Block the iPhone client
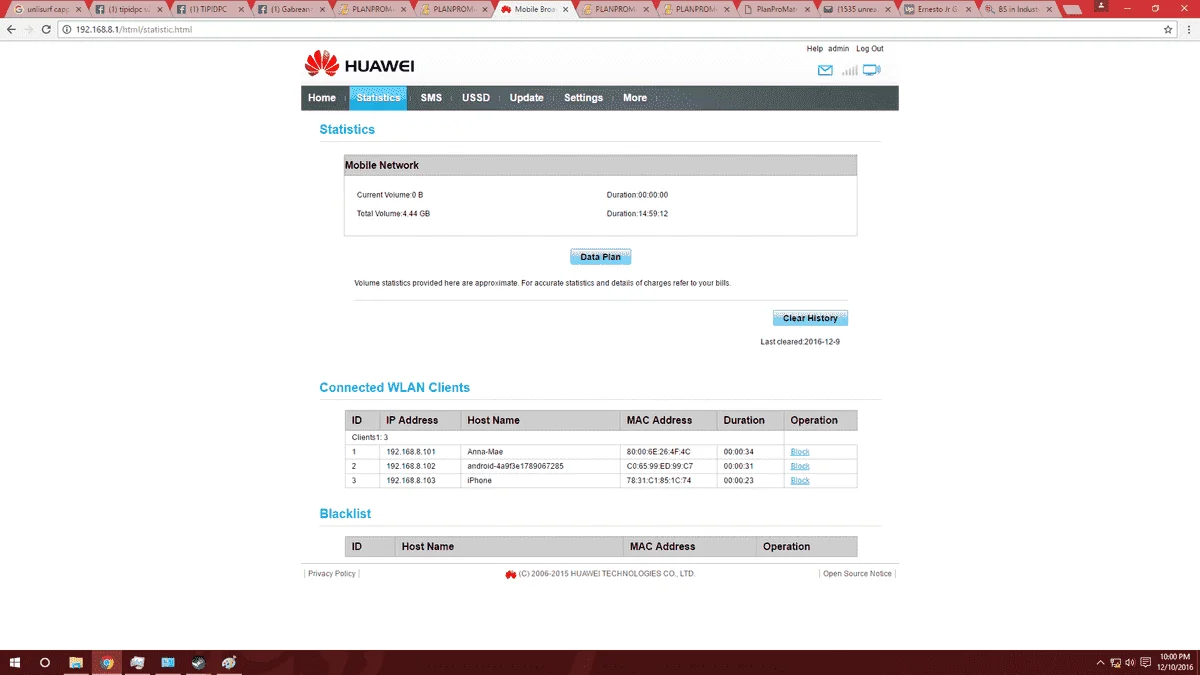Image resolution: width=1200 pixels, height=675 pixels. click(x=800, y=481)
